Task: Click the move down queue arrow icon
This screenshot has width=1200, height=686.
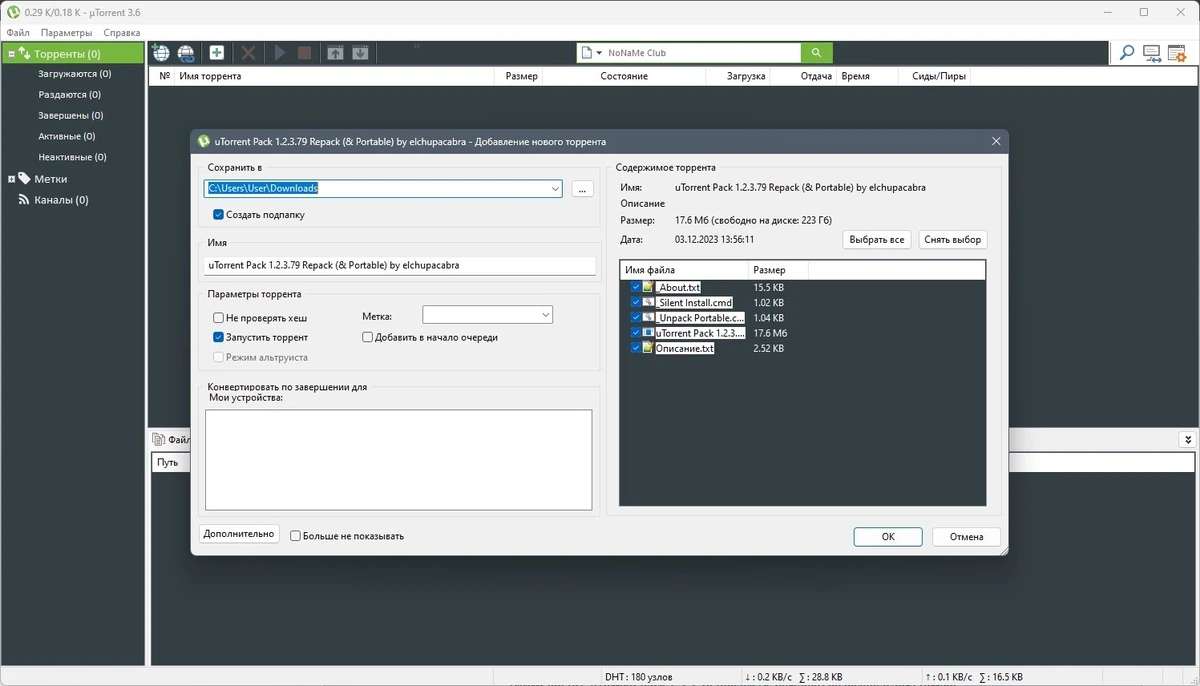Action: click(360, 53)
